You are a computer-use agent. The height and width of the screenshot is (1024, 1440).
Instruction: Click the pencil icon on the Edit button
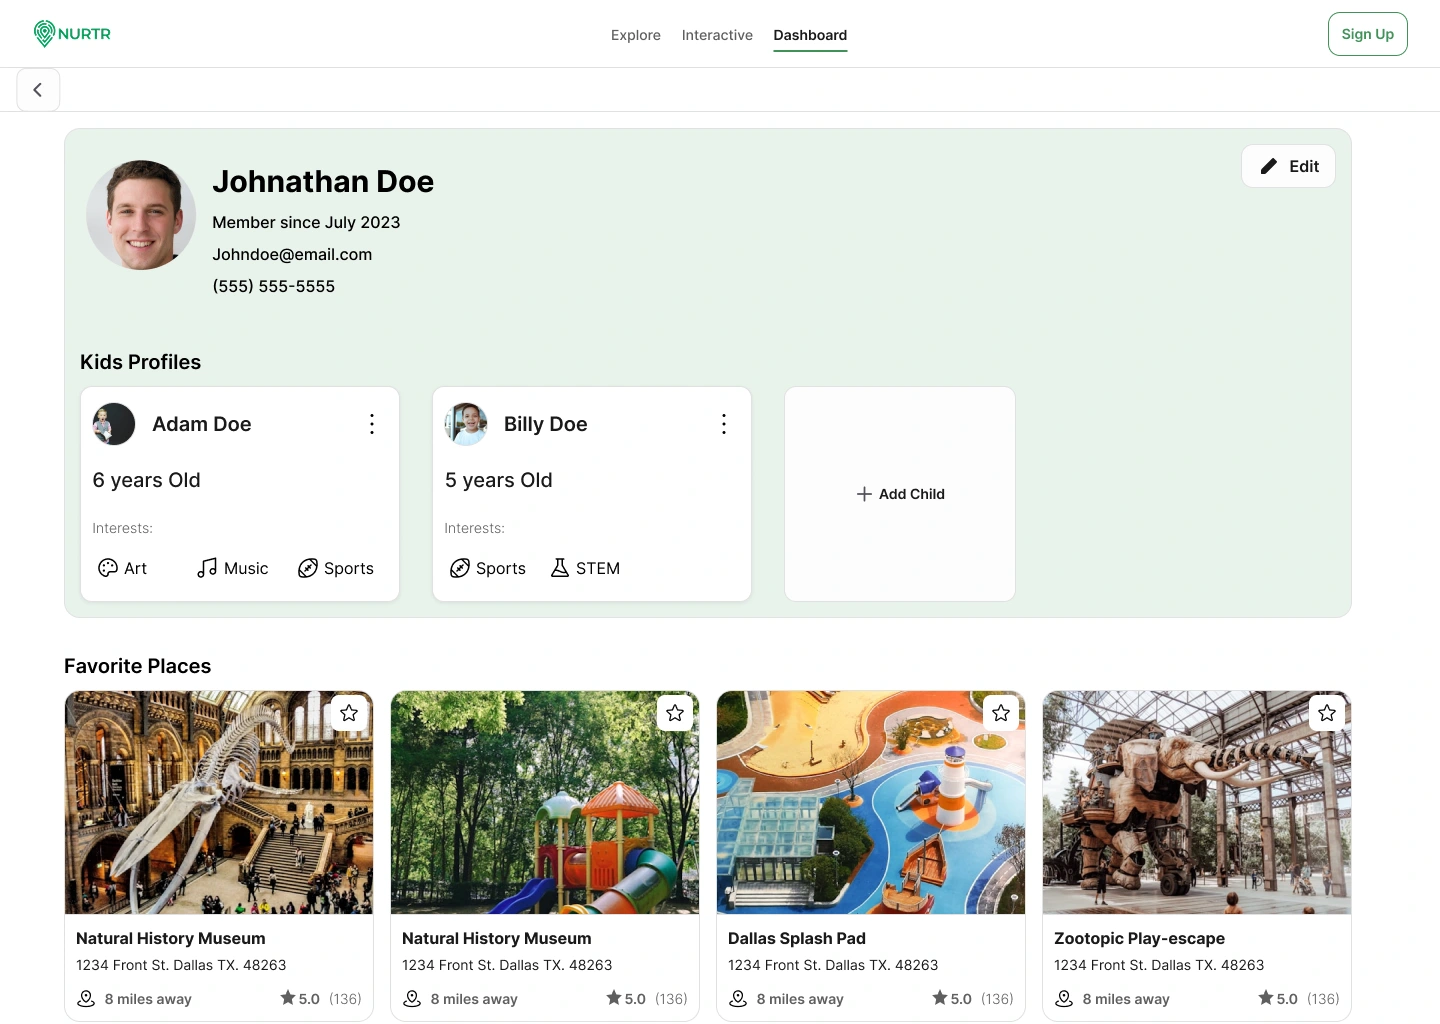(x=1268, y=166)
